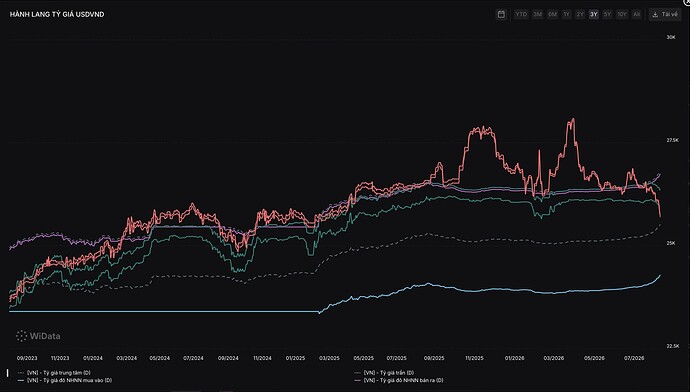Toggle the Tỷ giá đô NHNN mua vào legend
Image resolution: width=690 pixels, height=392 pixels.
tap(65, 380)
